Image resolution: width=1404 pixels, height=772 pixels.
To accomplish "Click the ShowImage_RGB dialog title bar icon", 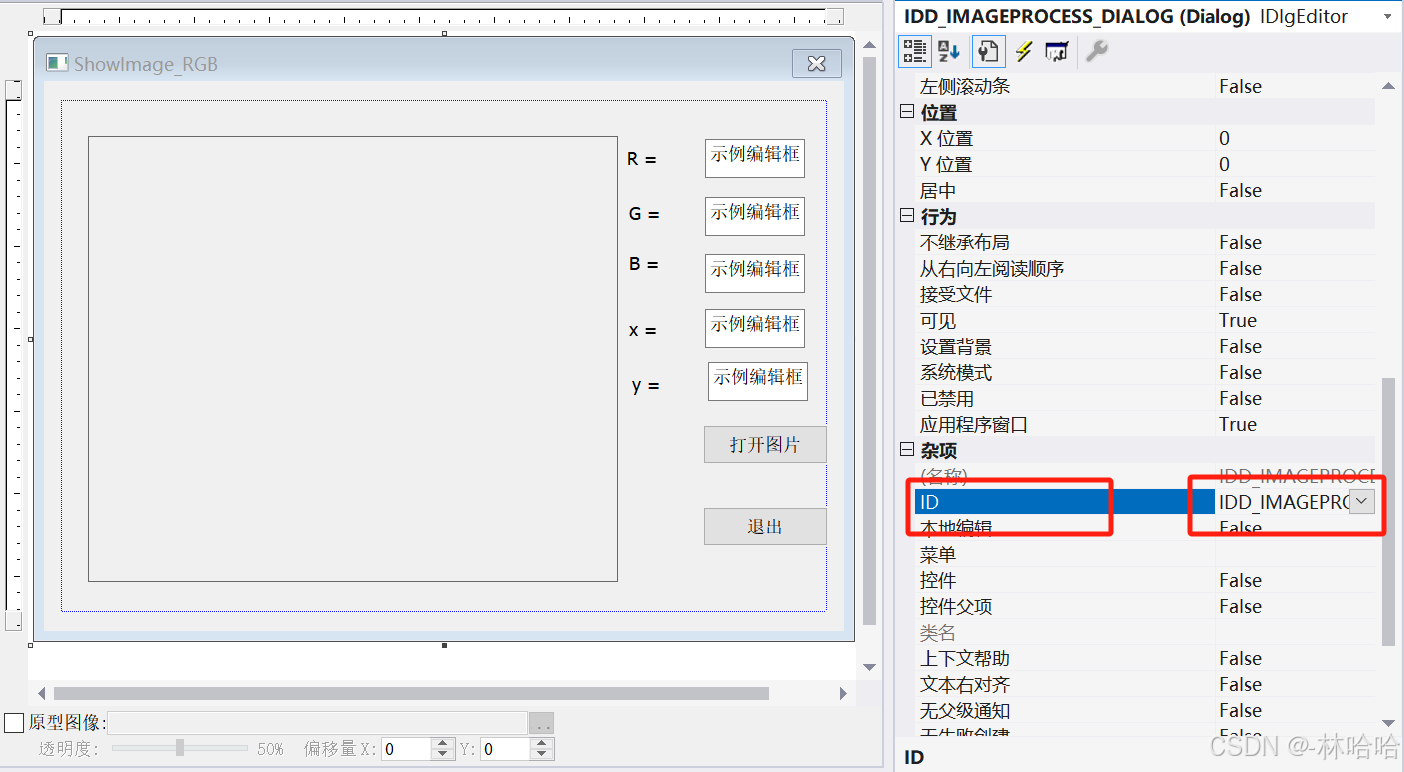I will pyautogui.click(x=56, y=62).
